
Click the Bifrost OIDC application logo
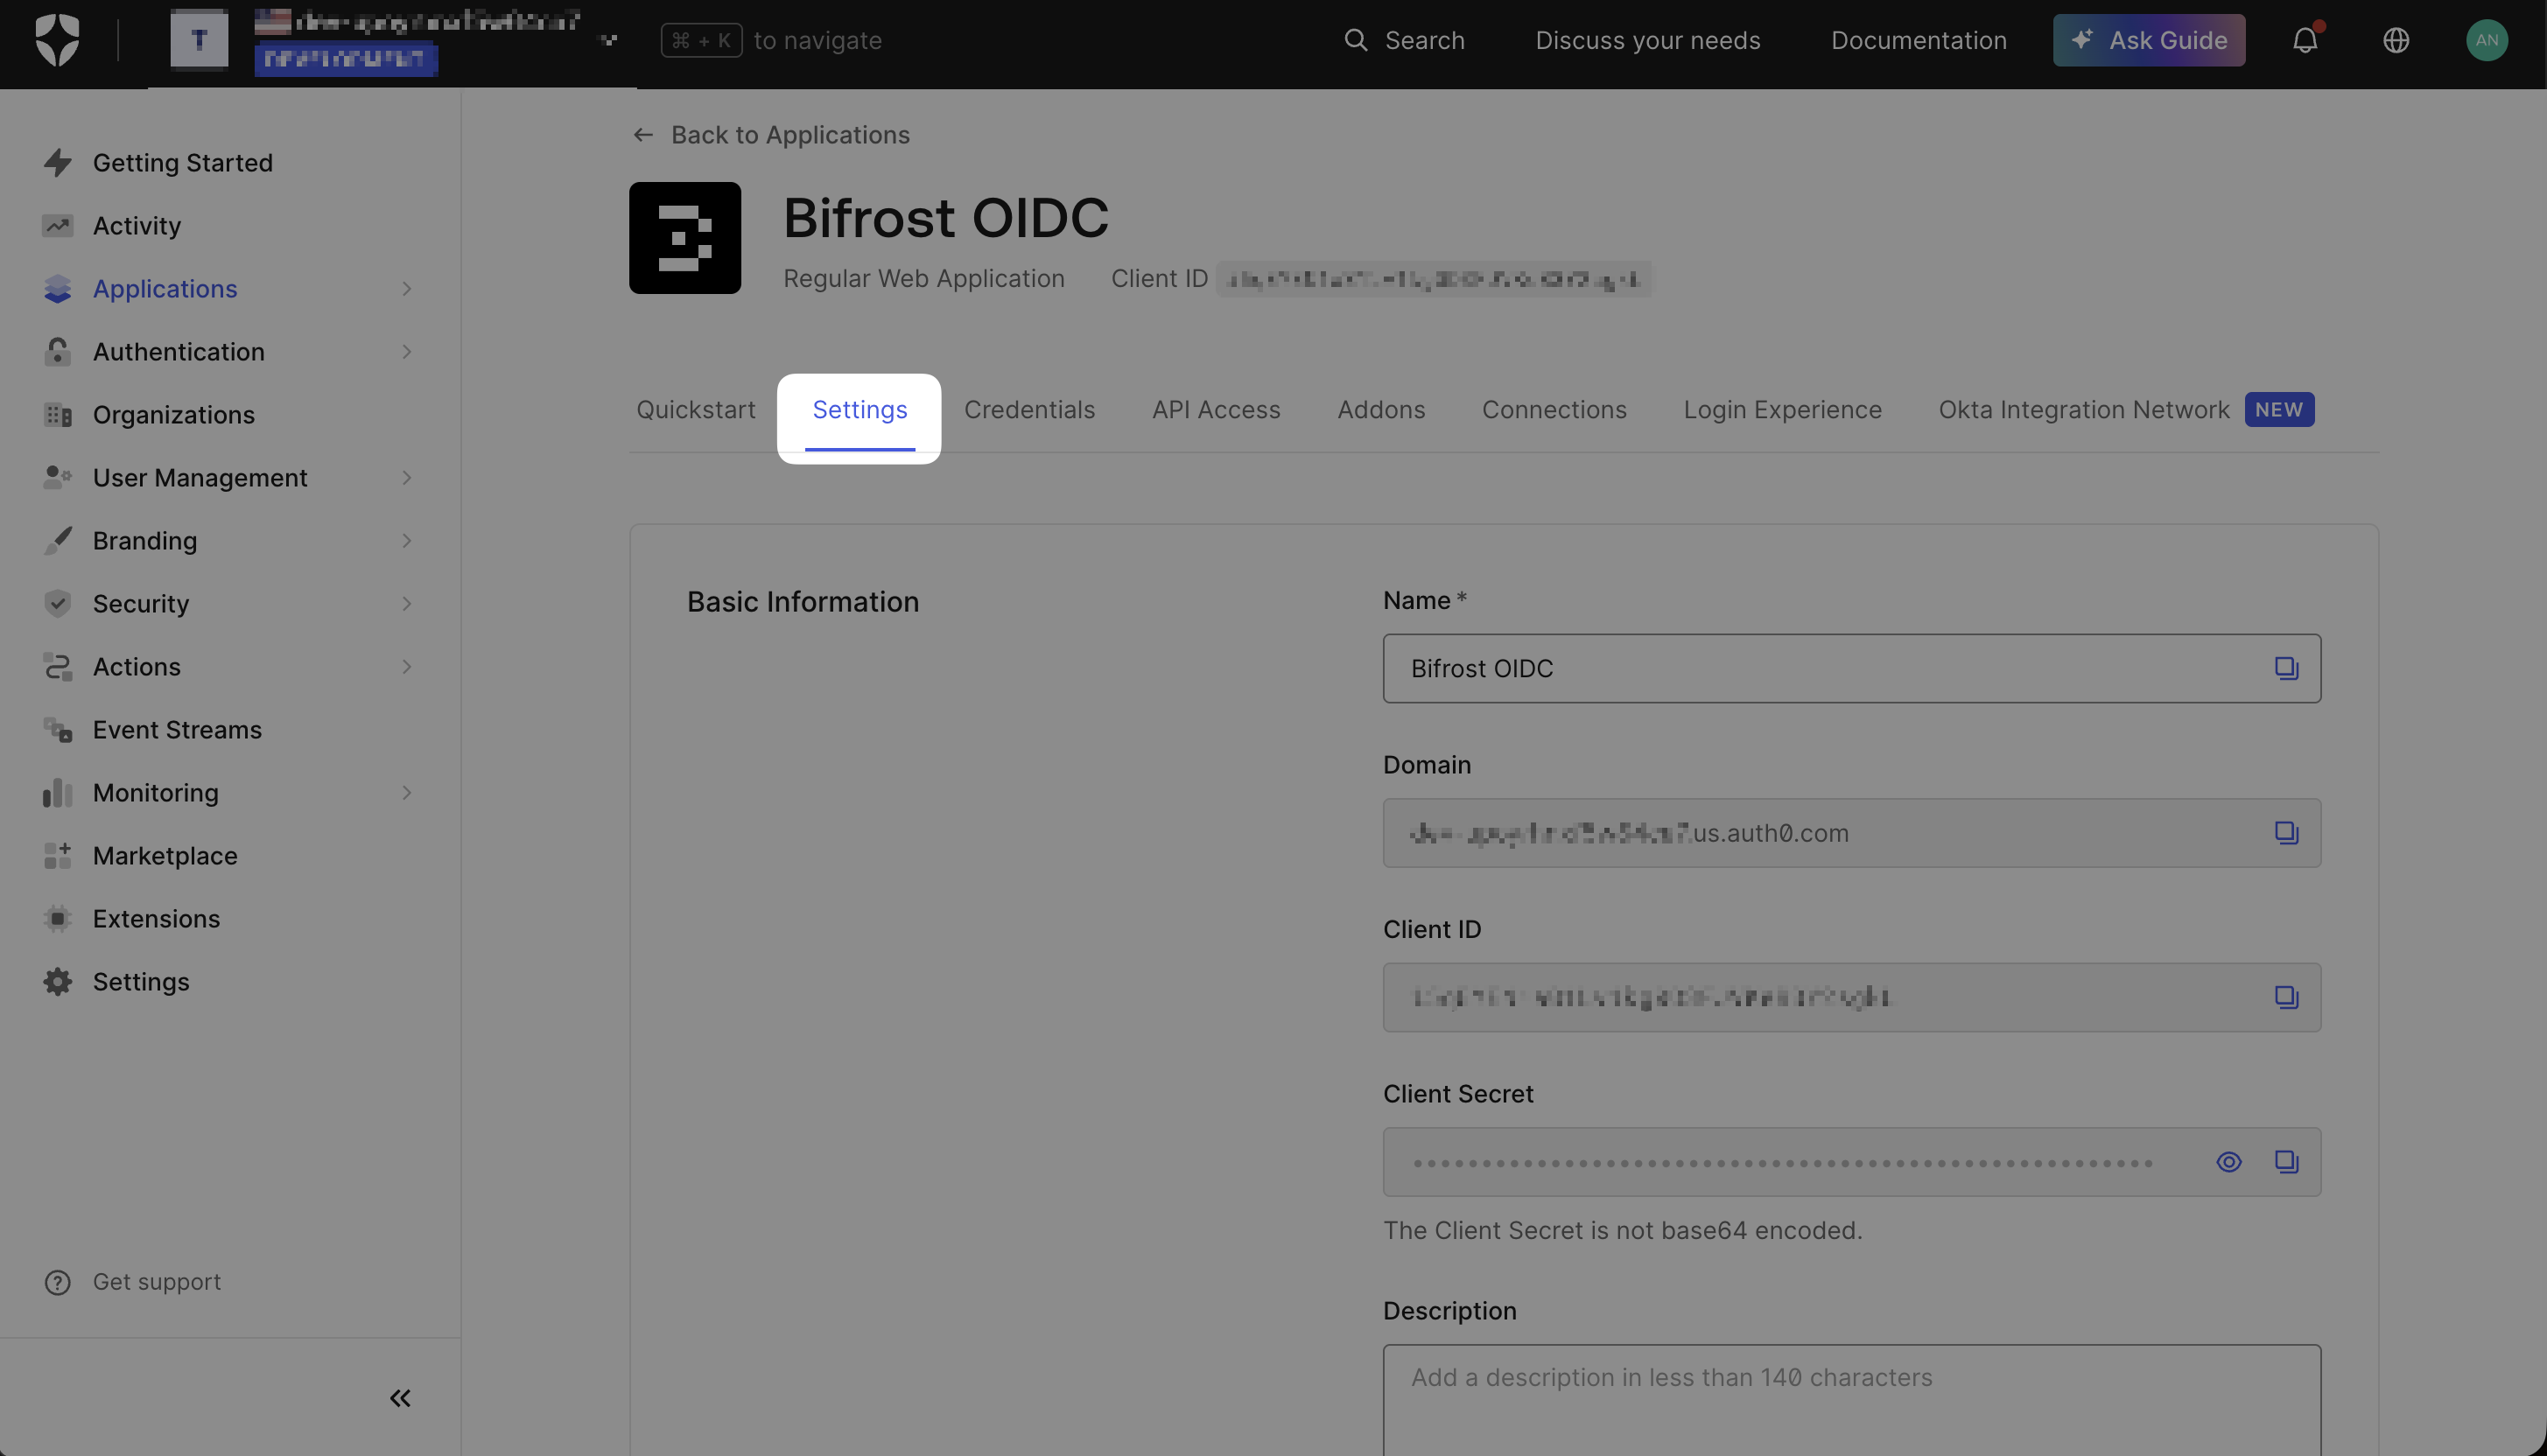(685, 238)
